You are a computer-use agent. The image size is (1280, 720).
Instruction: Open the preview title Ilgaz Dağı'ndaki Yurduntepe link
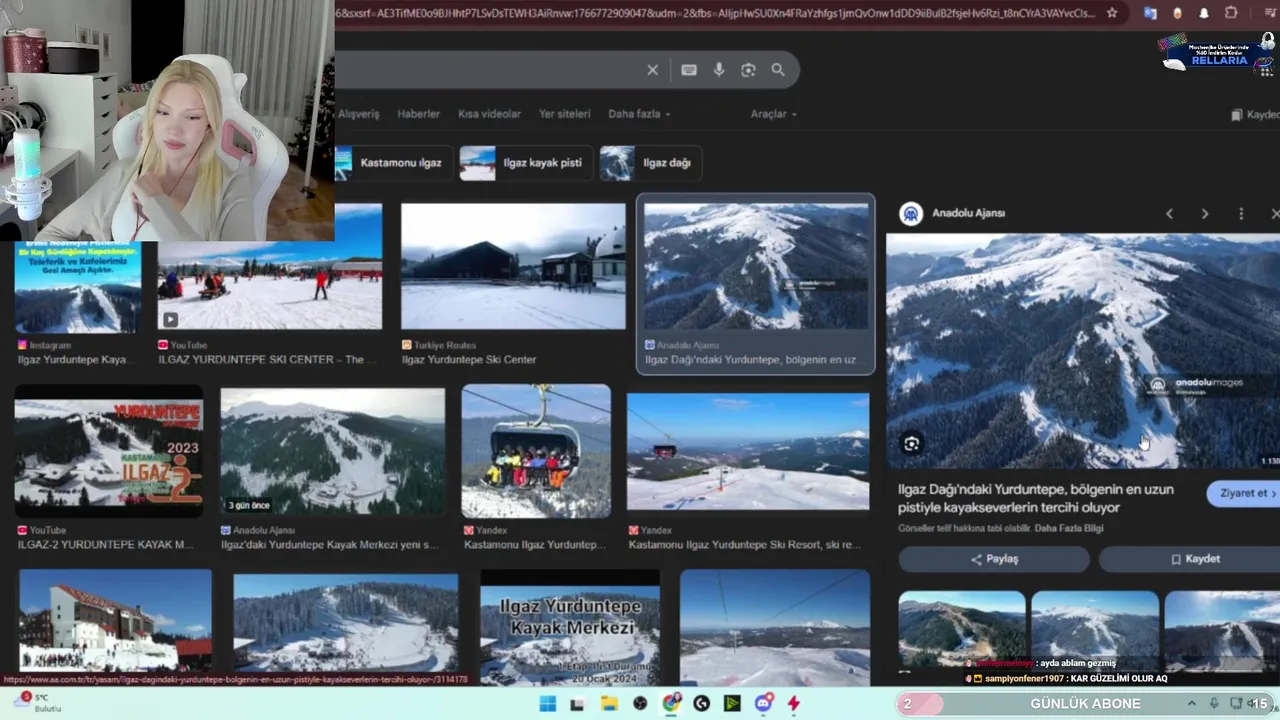coord(1036,498)
